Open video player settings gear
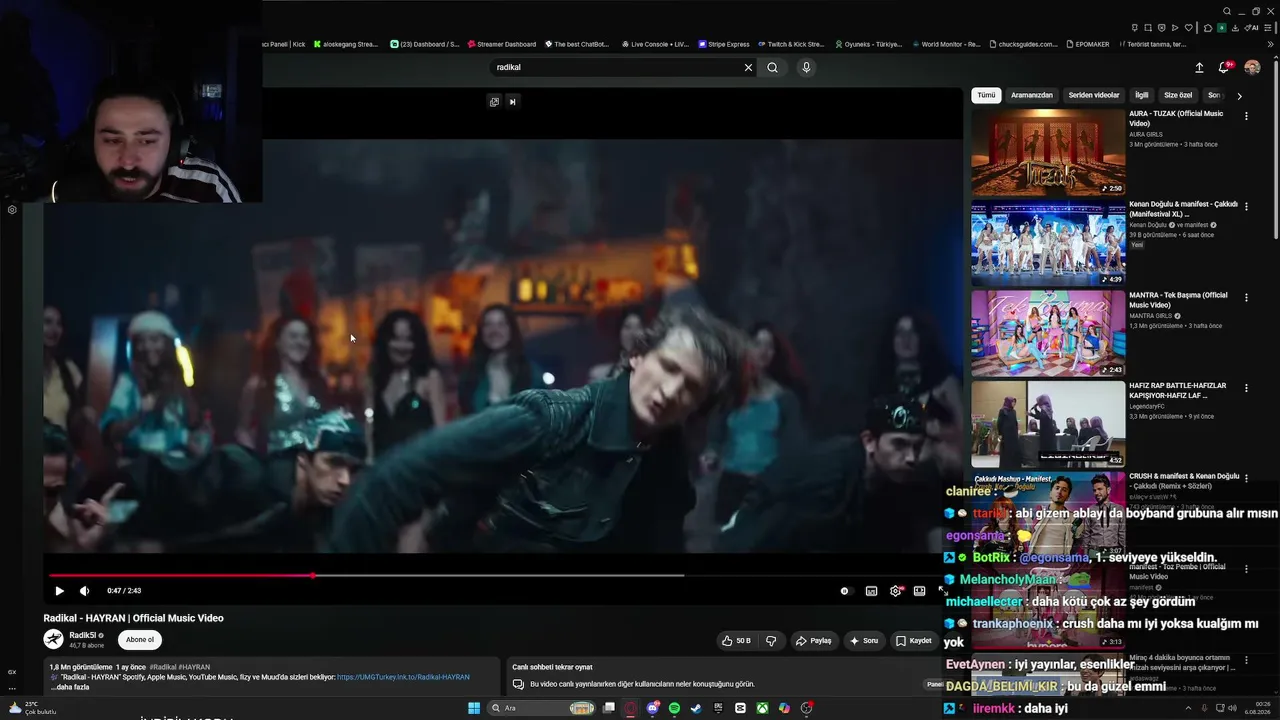The image size is (1280, 720). pos(895,591)
